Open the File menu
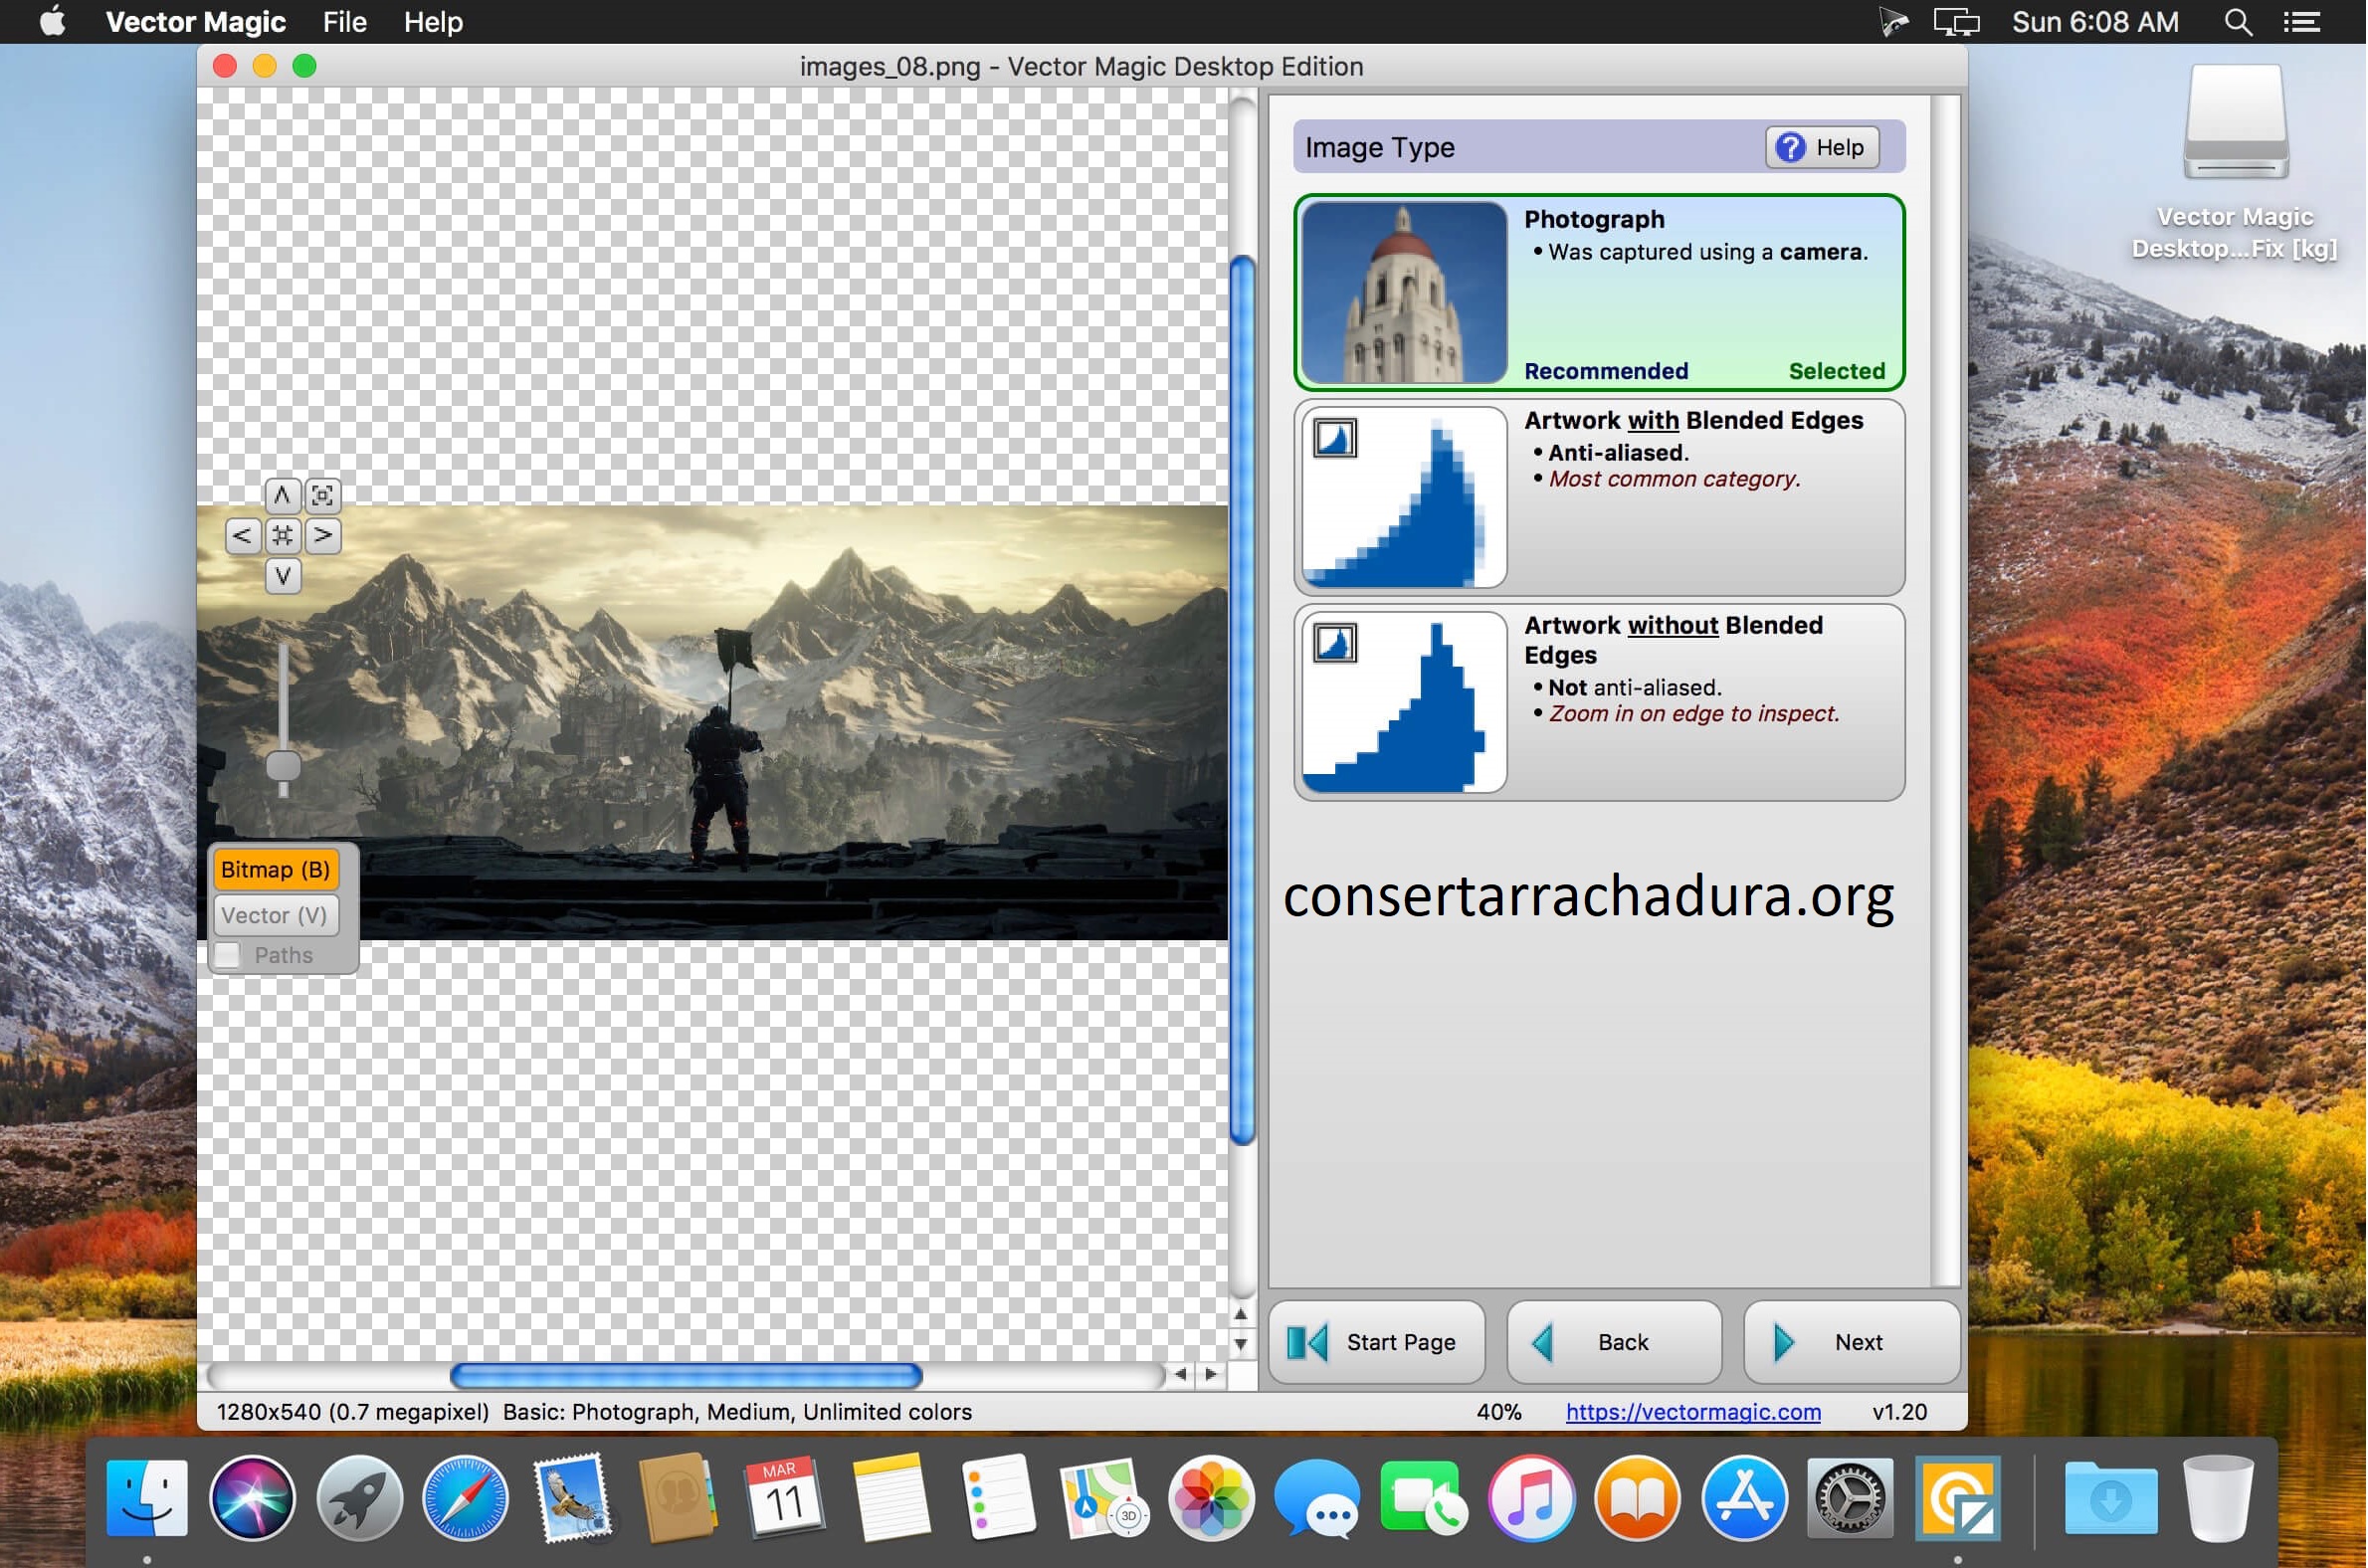The height and width of the screenshot is (1568, 2368). 345,22
